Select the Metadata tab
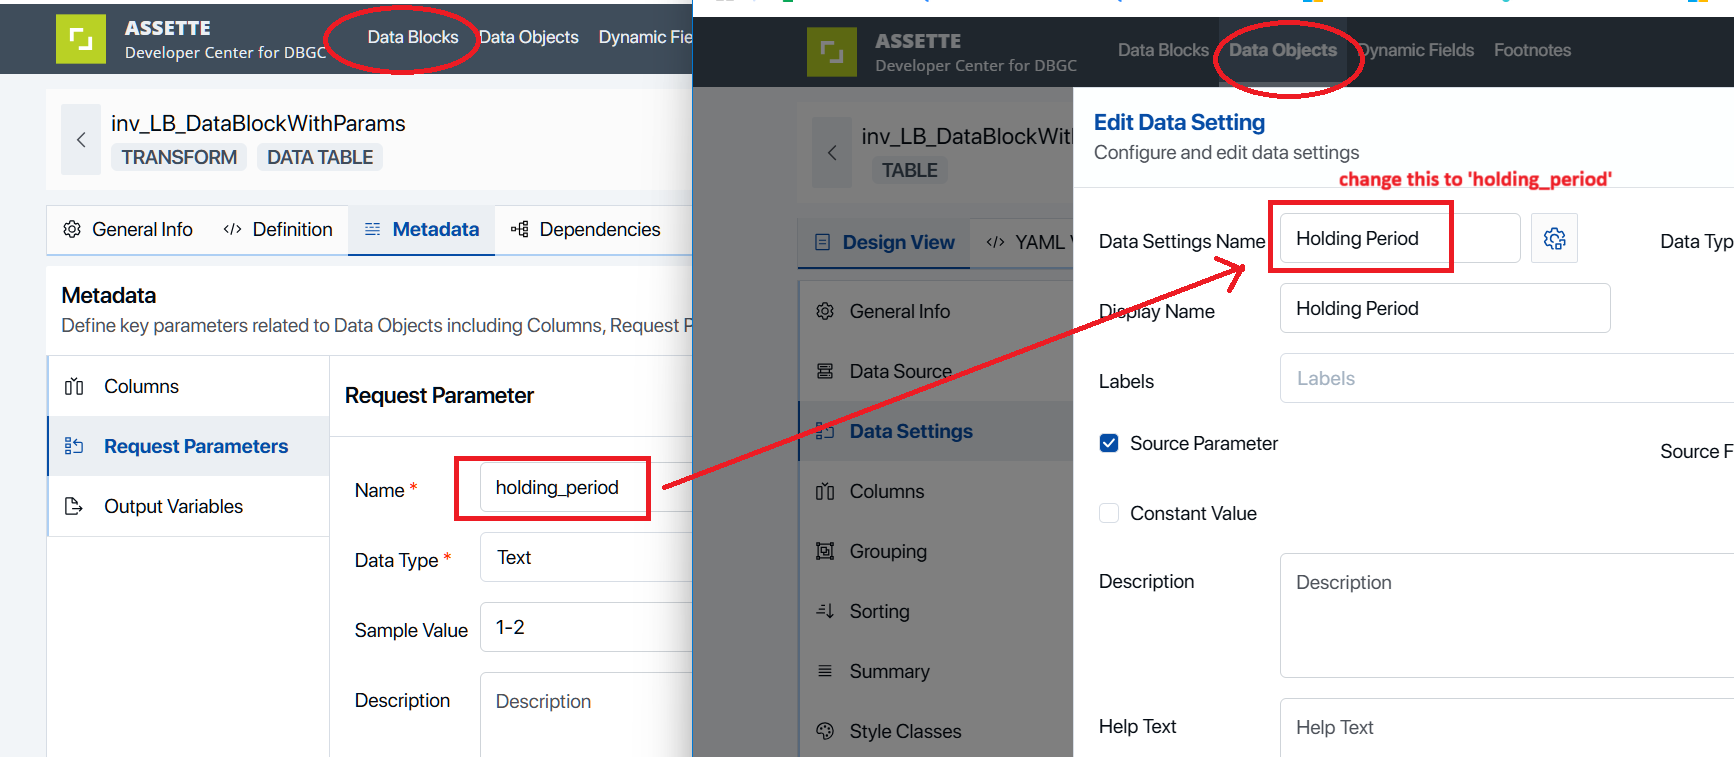Screen dimensions: 1734x757 421,230
